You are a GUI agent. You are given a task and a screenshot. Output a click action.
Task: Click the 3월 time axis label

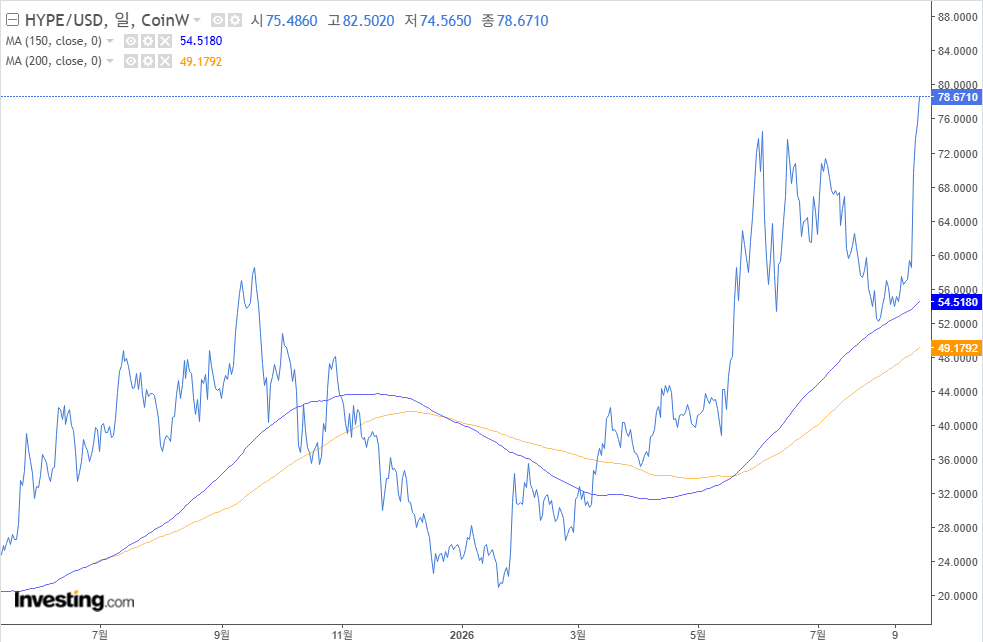578,635
